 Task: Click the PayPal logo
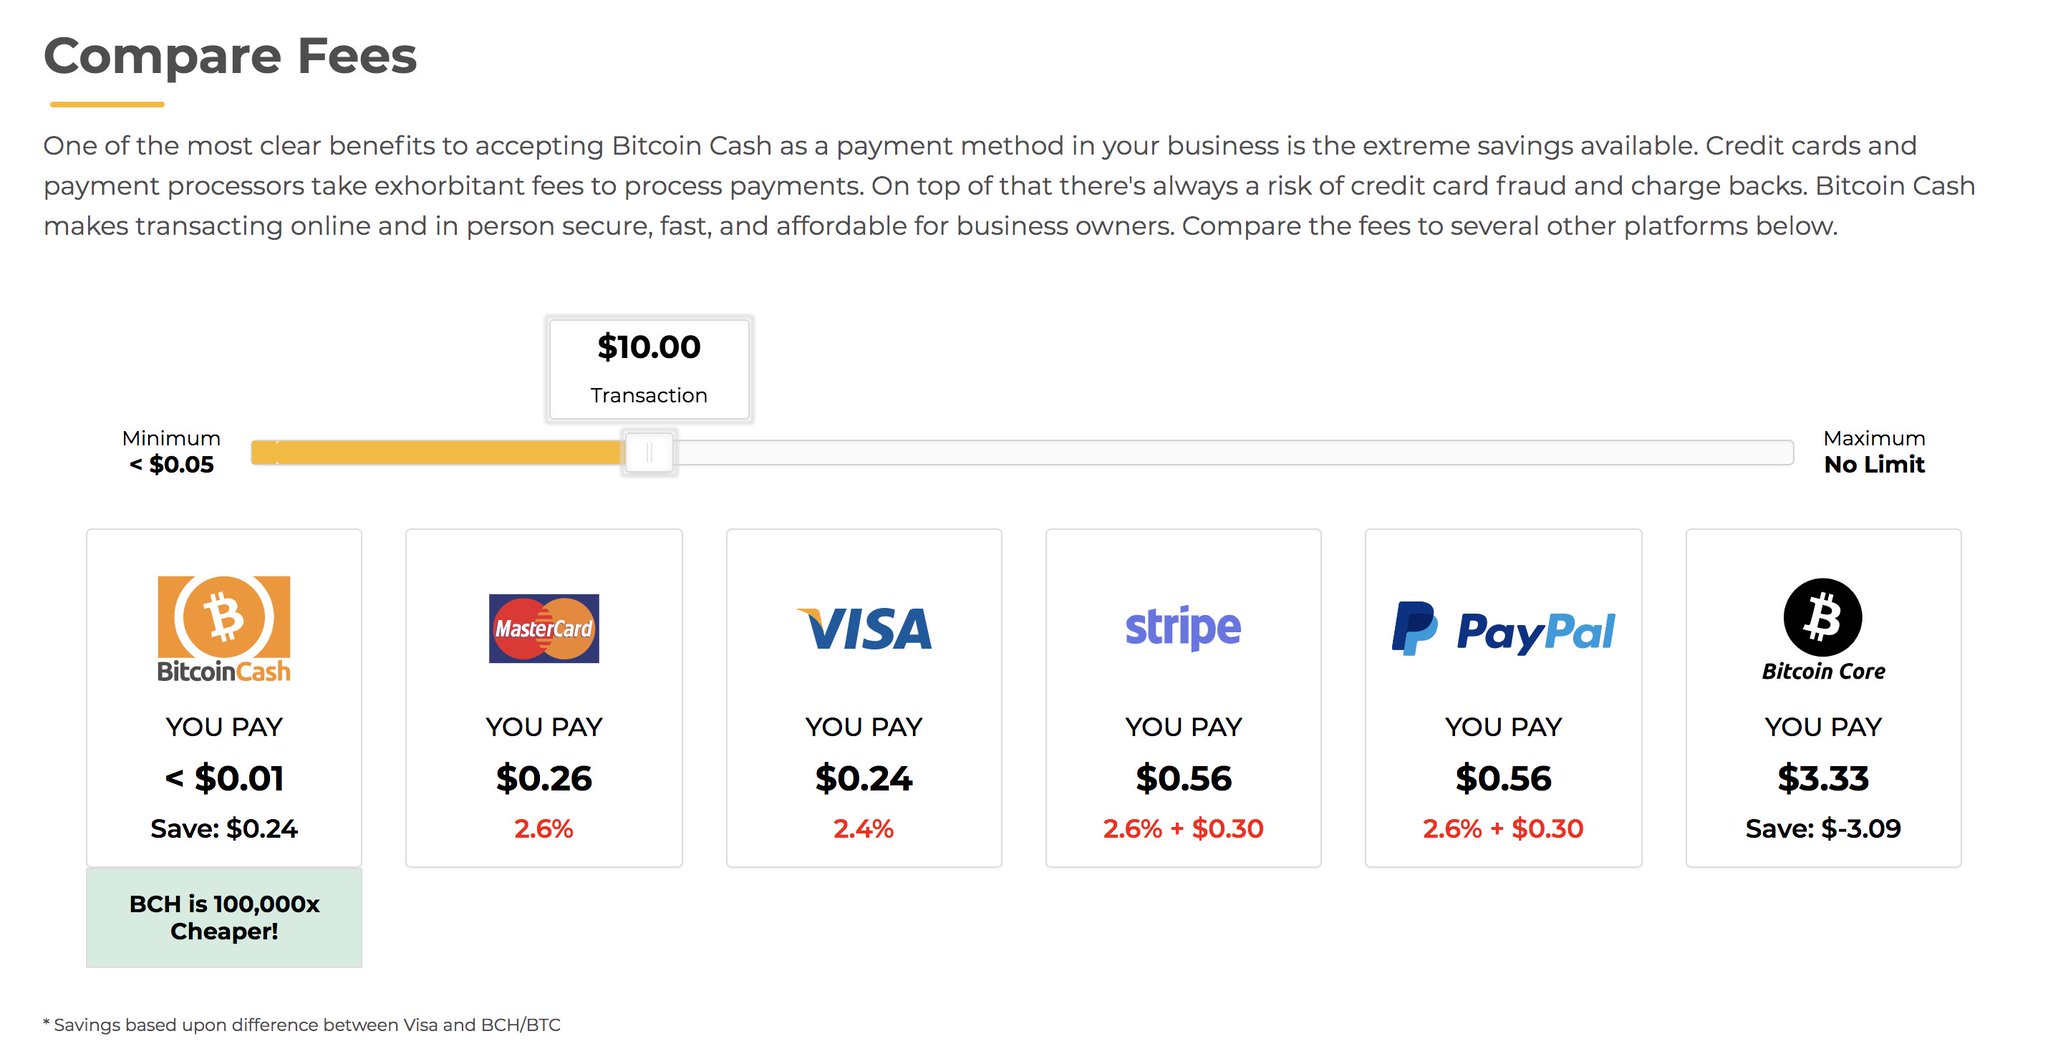tap(1503, 629)
